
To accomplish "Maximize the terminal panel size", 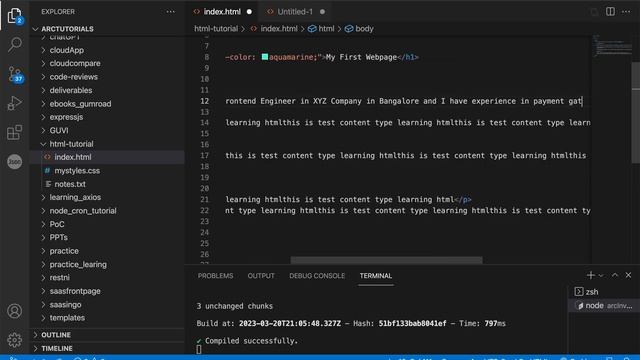I will click(615, 275).
